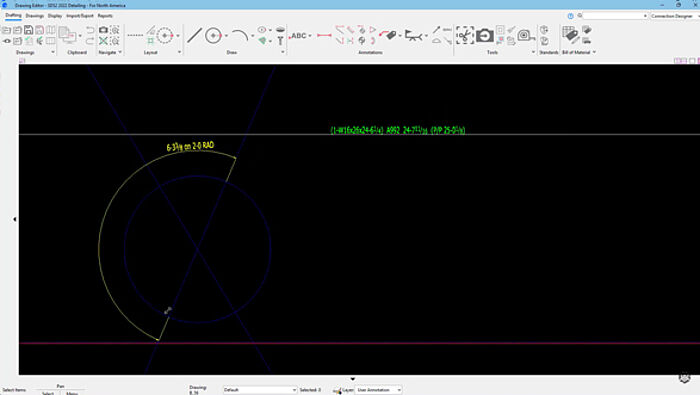Click the Save drawing floppy icon
700x395 pixels.
[28, 30]
